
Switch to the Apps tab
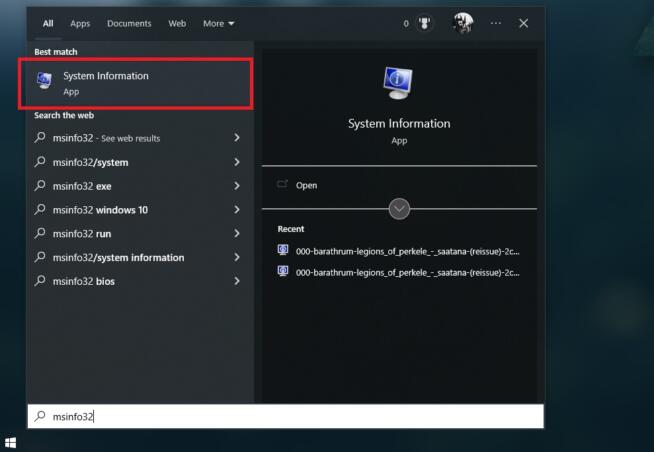[80, 23]
